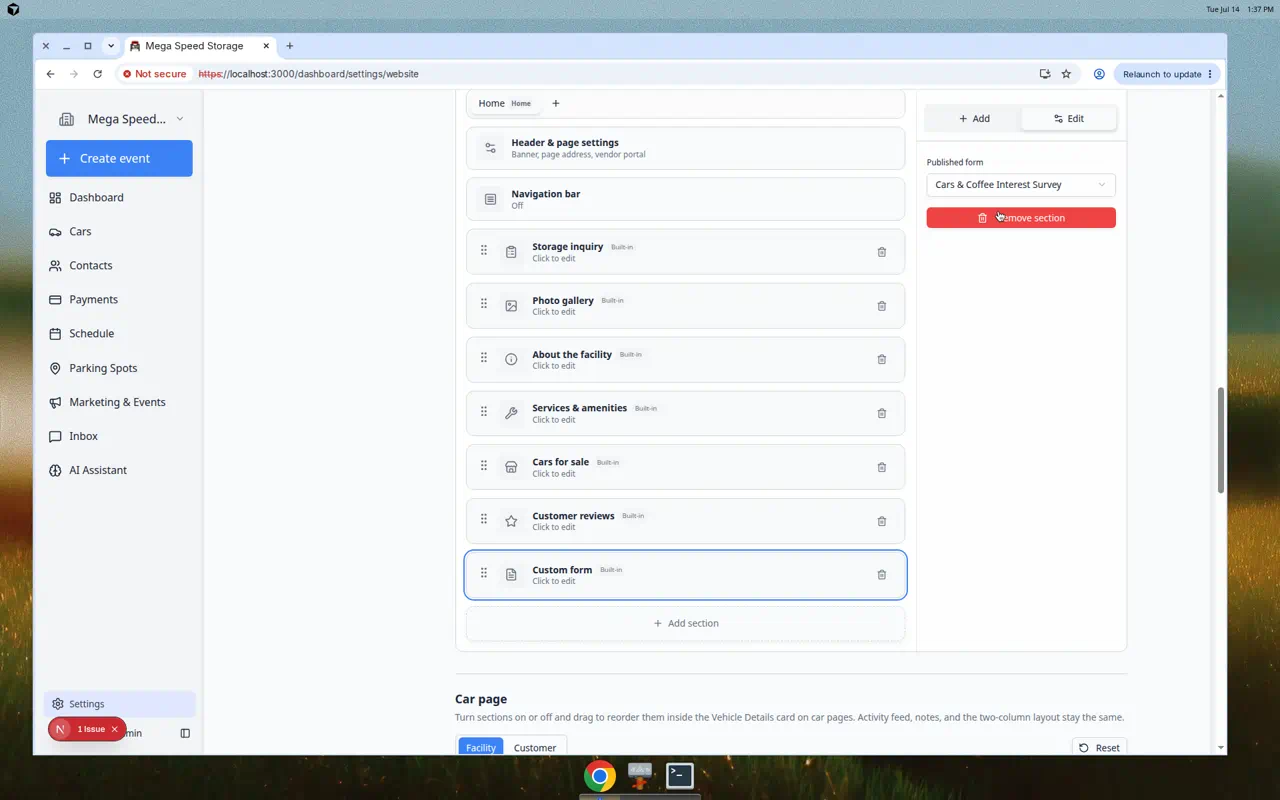
Task: Delete the Storage inquiry section via trash icon
Action: [881, 252]
